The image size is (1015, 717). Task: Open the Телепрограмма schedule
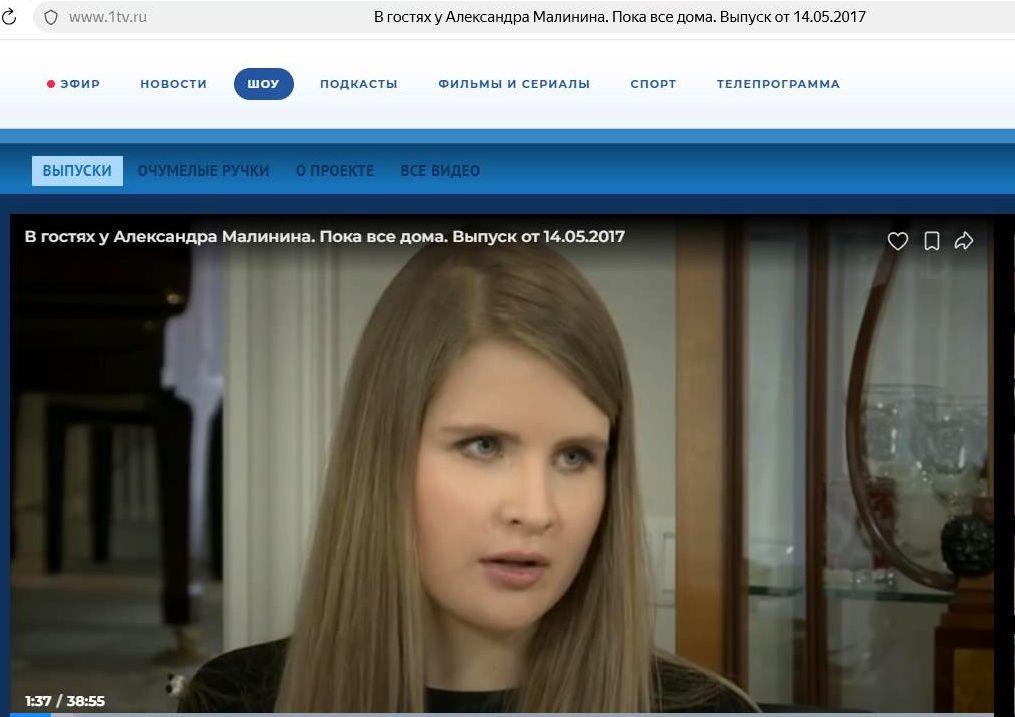(x=778, y=84)
